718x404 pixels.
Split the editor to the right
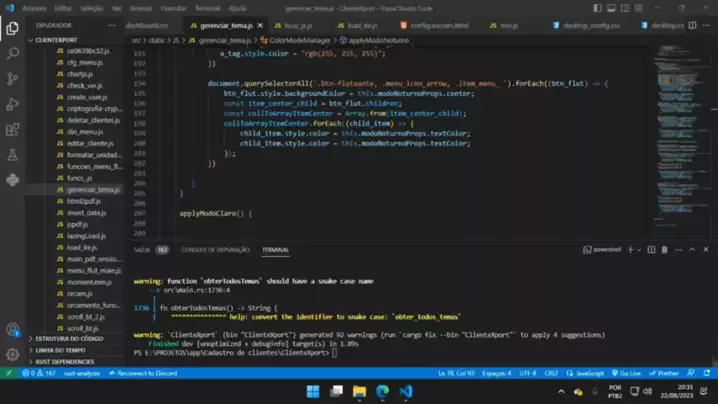click(x=692, y=26)
